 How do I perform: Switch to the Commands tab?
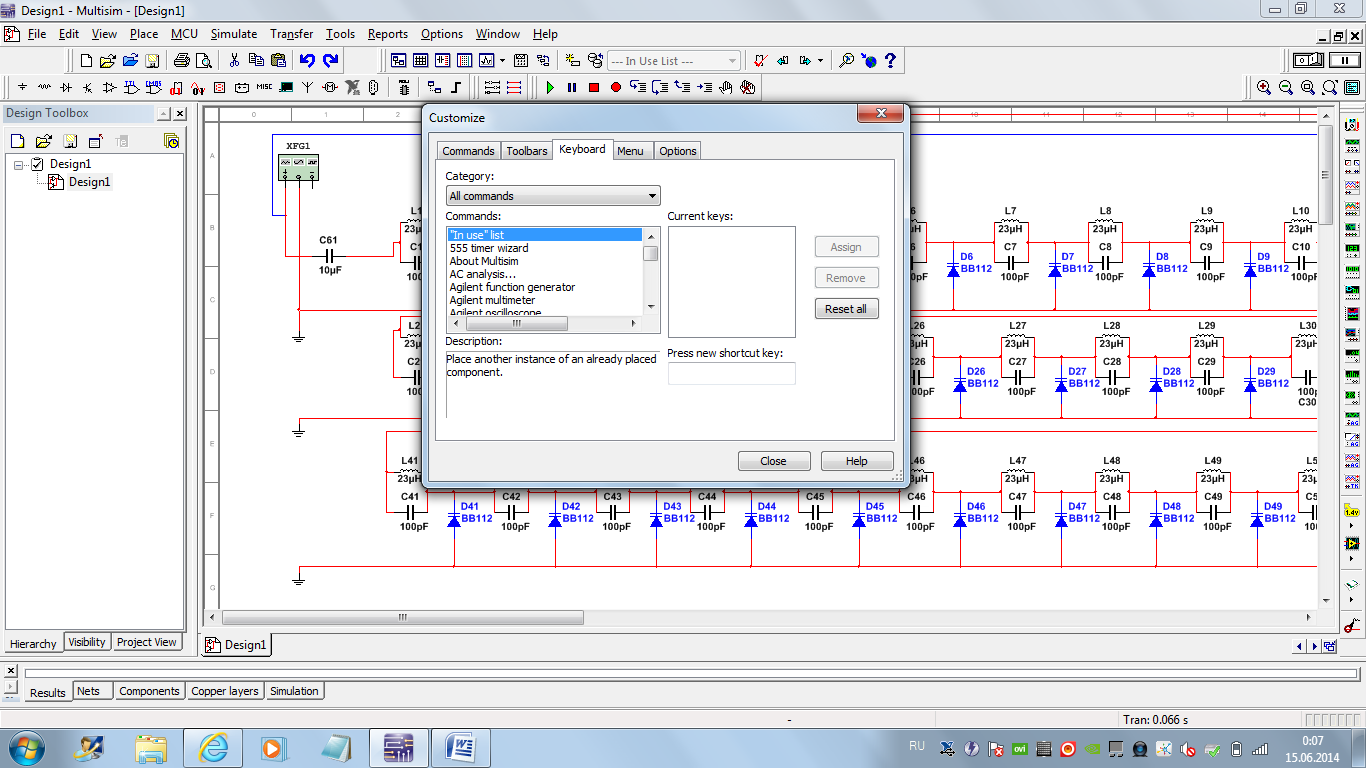click(x=468, y=151)
